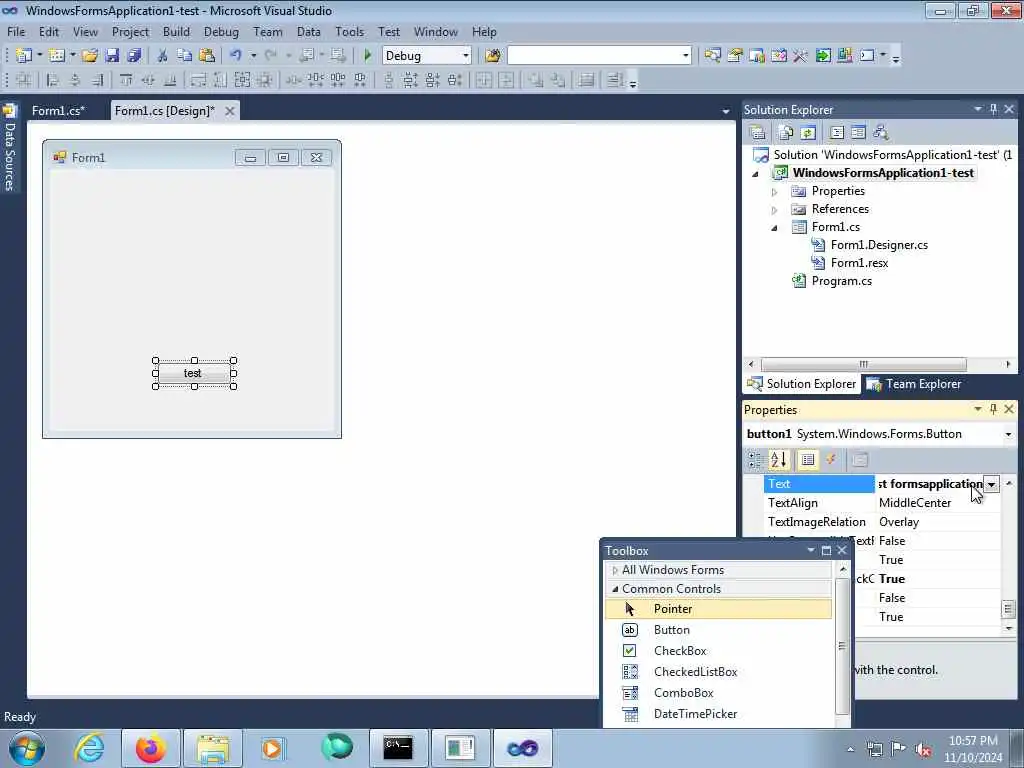1024x768 pixels.
Task: Click the Find in Files toolbar icon
Action: 493,56
